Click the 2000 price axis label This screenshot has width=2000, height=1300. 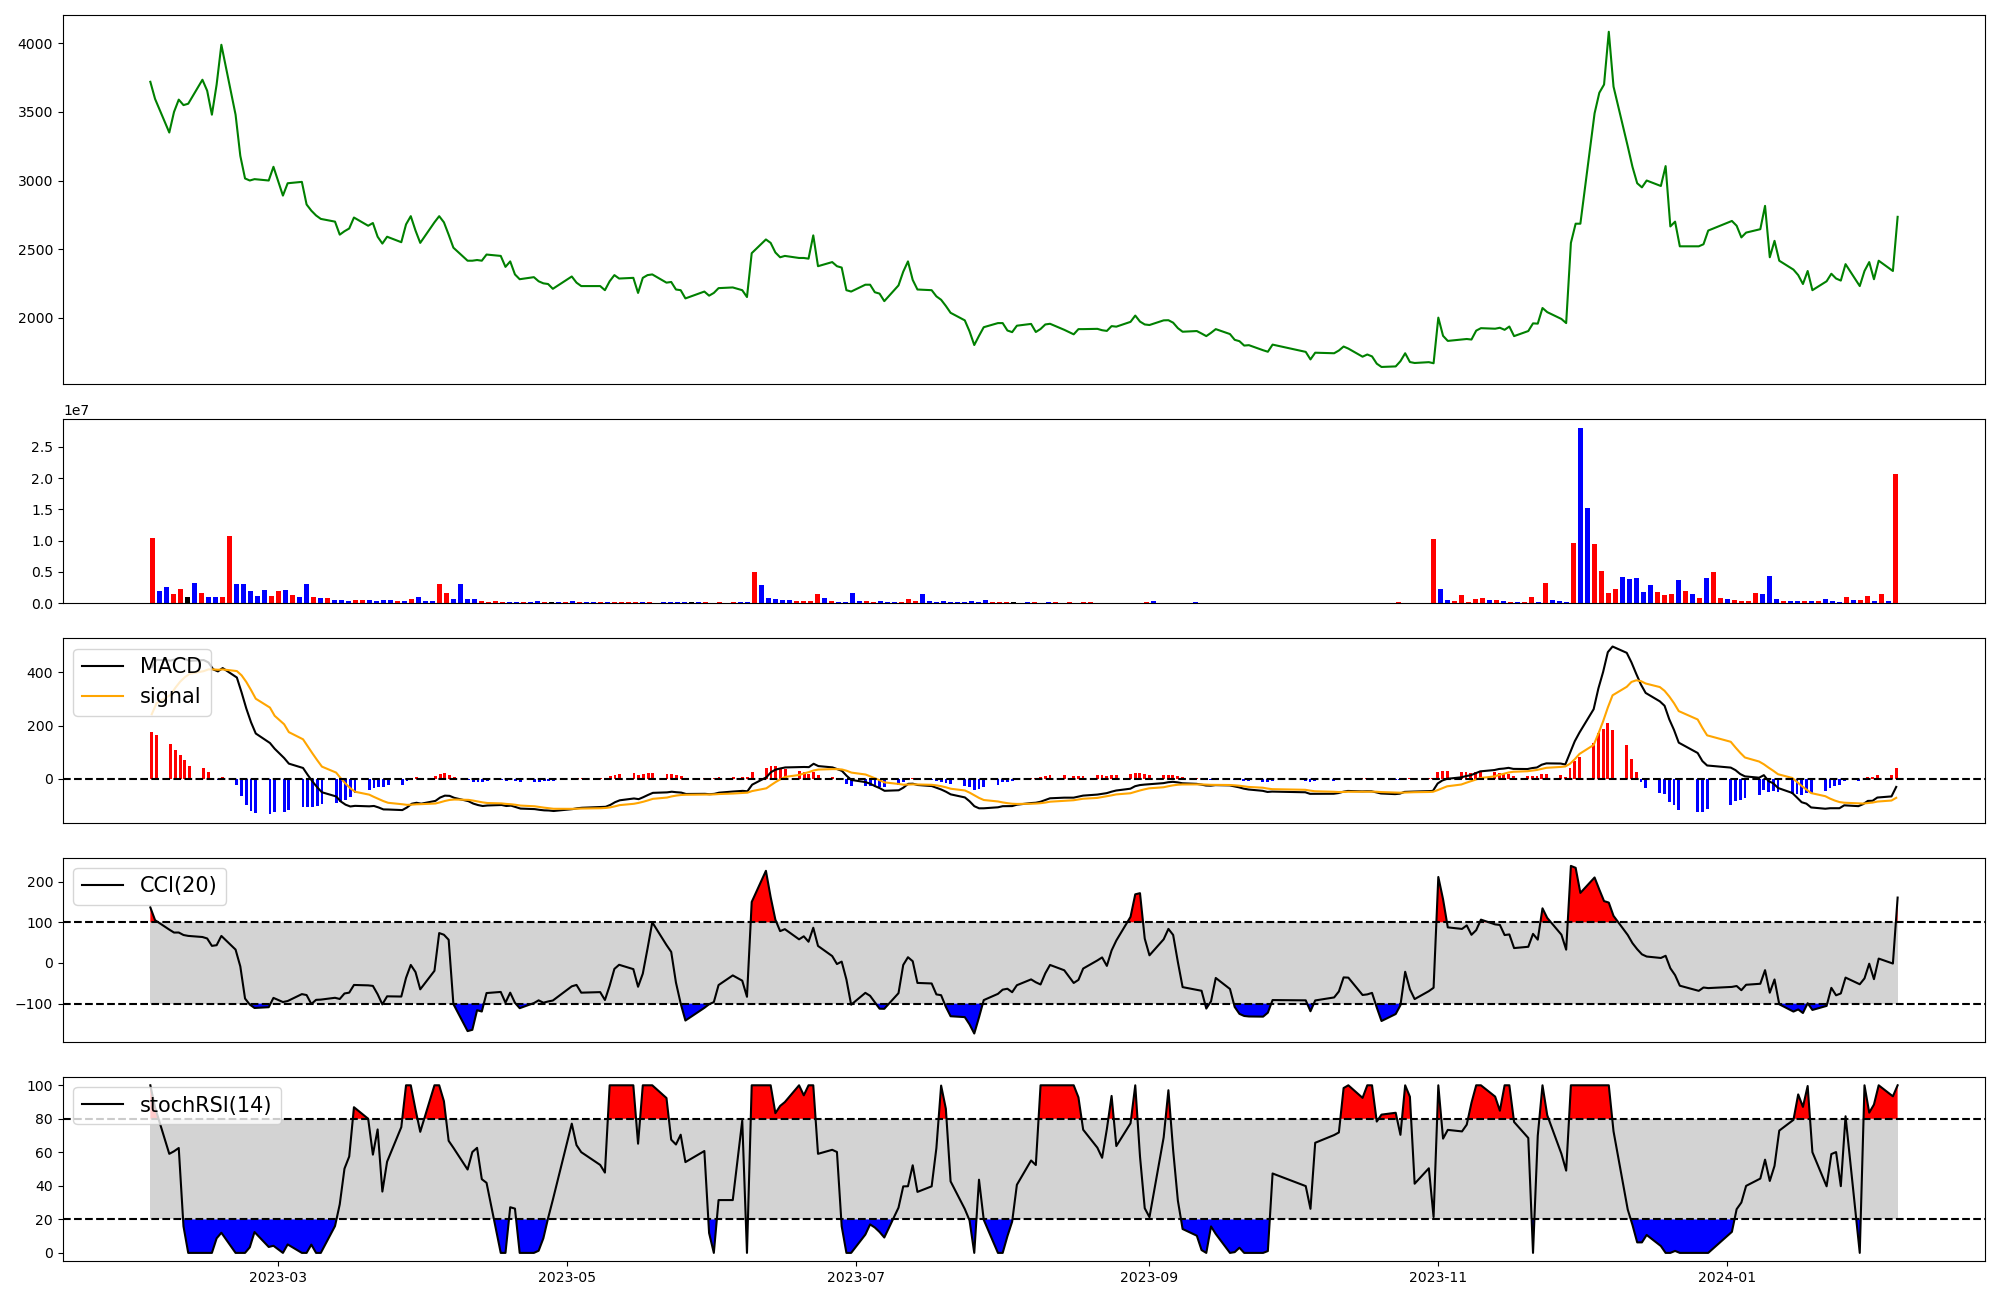35,319
